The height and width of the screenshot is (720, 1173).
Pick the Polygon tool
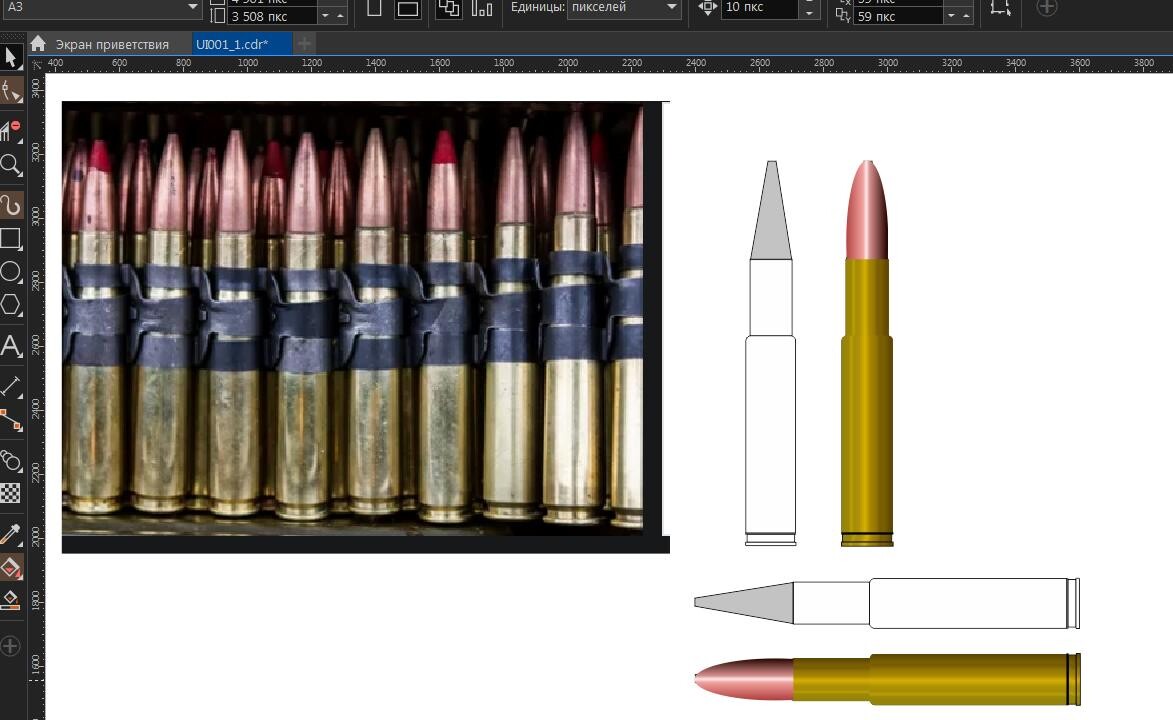tap(13, 305)
